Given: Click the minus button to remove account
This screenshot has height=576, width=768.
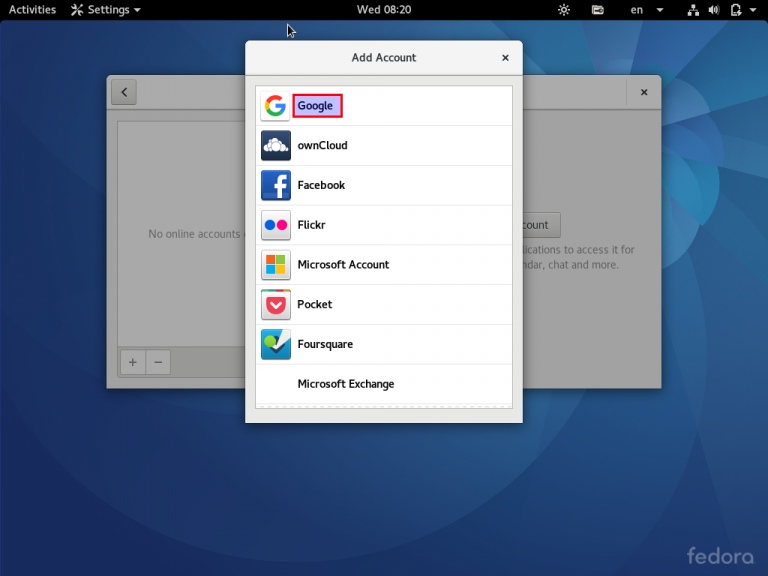Looking at the screenshot, I should [158, 362].
